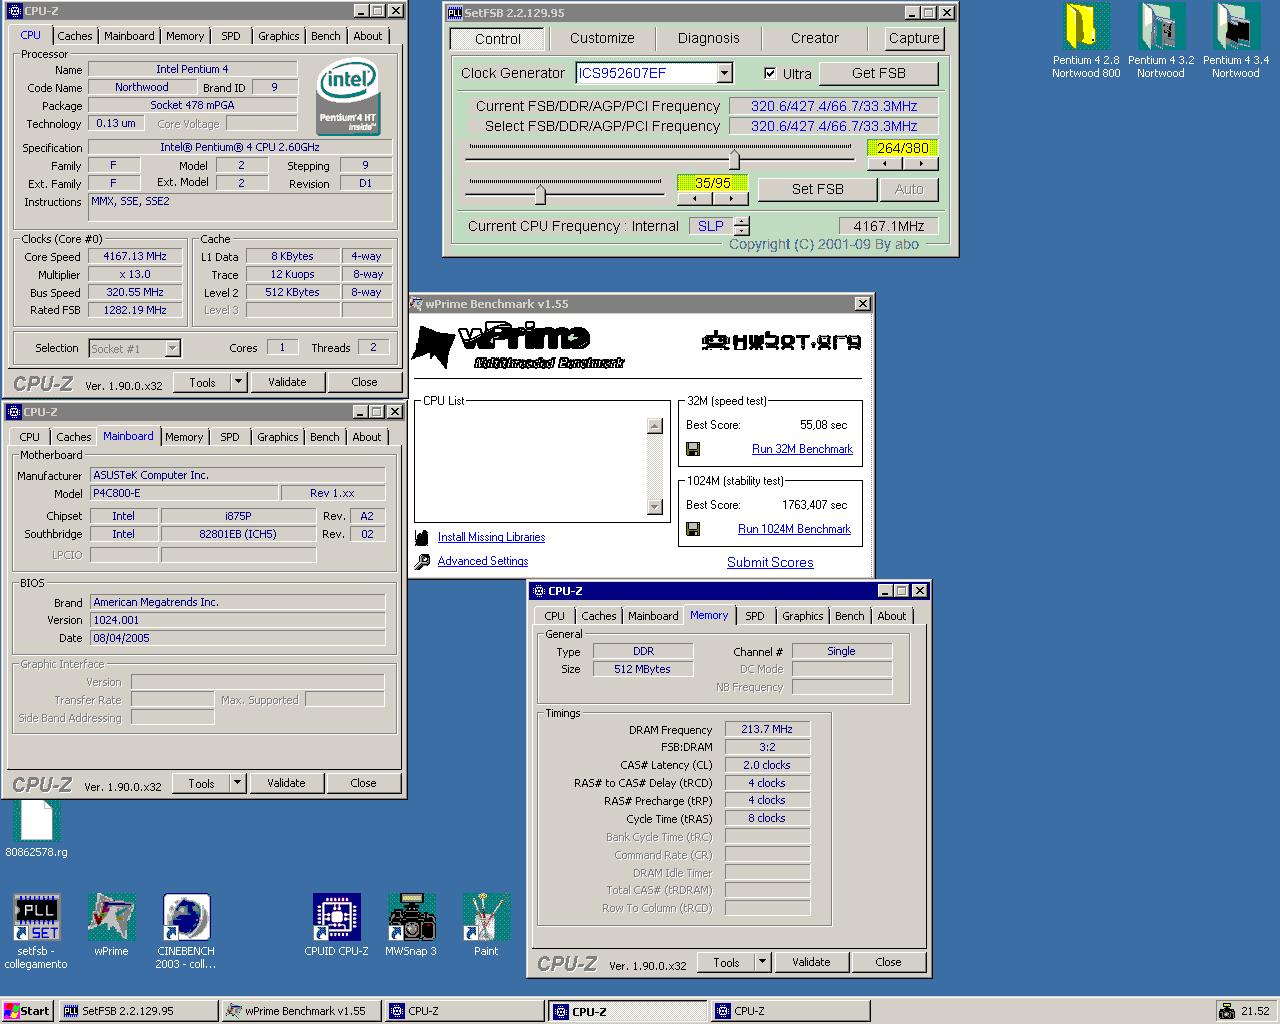Switch to SPD tab in top CPU-Z
This screenshot has width=1280, height=1024.
231,36
